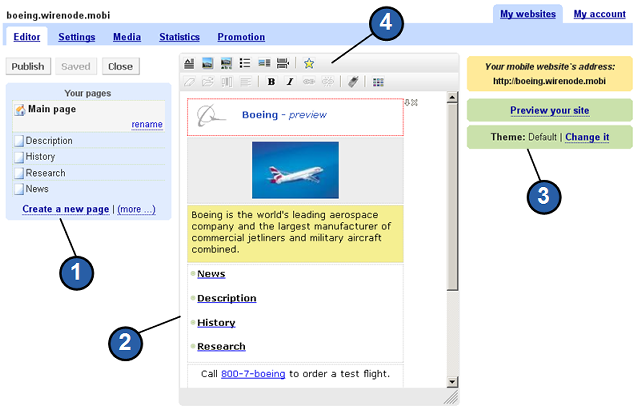638x414 pixels.
Task: Open the Statistics tab
Action: coord(179,37)
